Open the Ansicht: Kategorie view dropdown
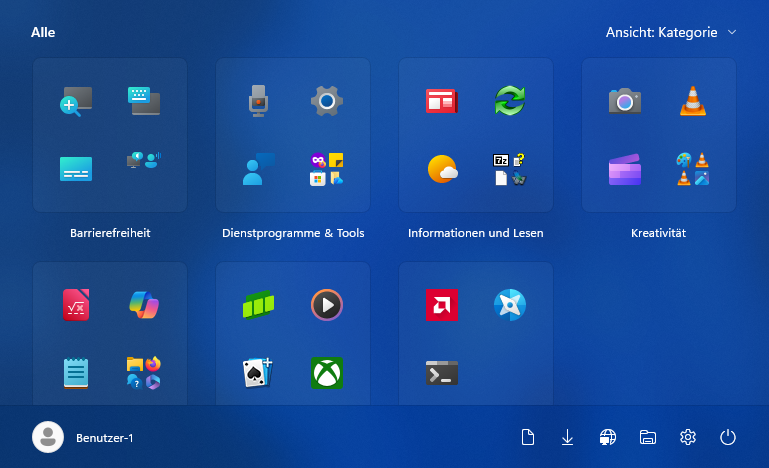The width and height of the screenshot is (769, 468). coord(670,32)
